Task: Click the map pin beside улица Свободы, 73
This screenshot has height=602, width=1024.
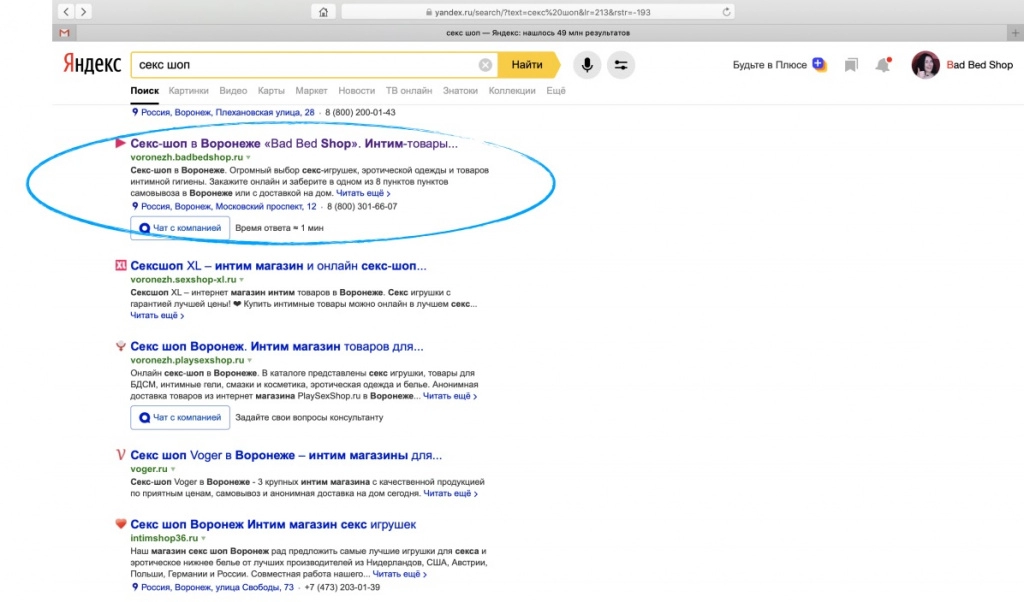Action: pos(135,587)
